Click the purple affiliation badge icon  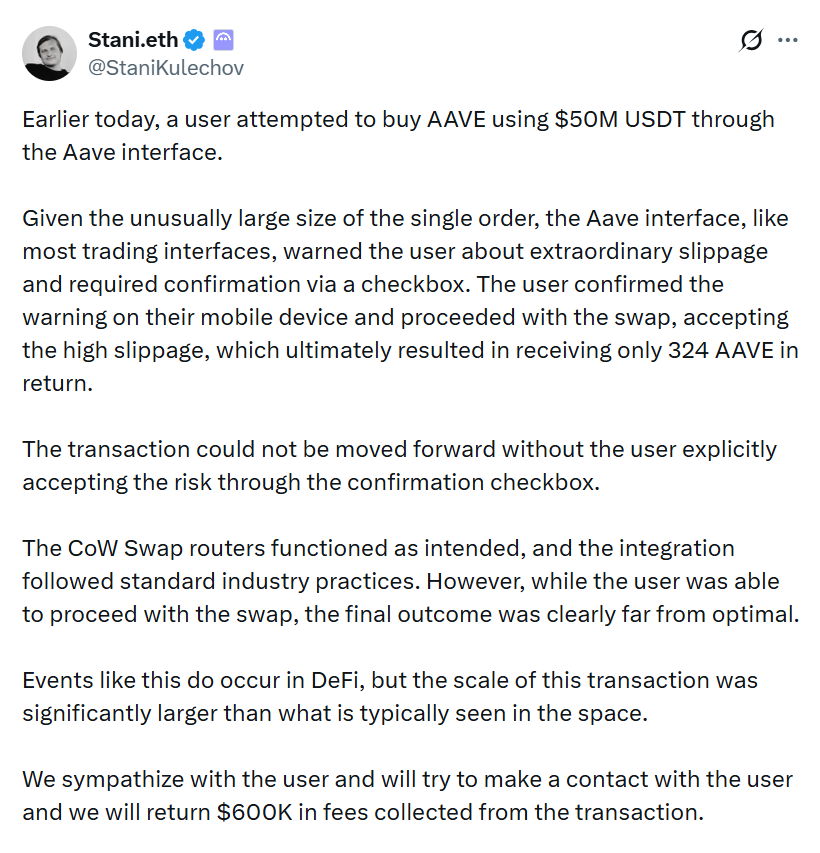pos(223,40)
